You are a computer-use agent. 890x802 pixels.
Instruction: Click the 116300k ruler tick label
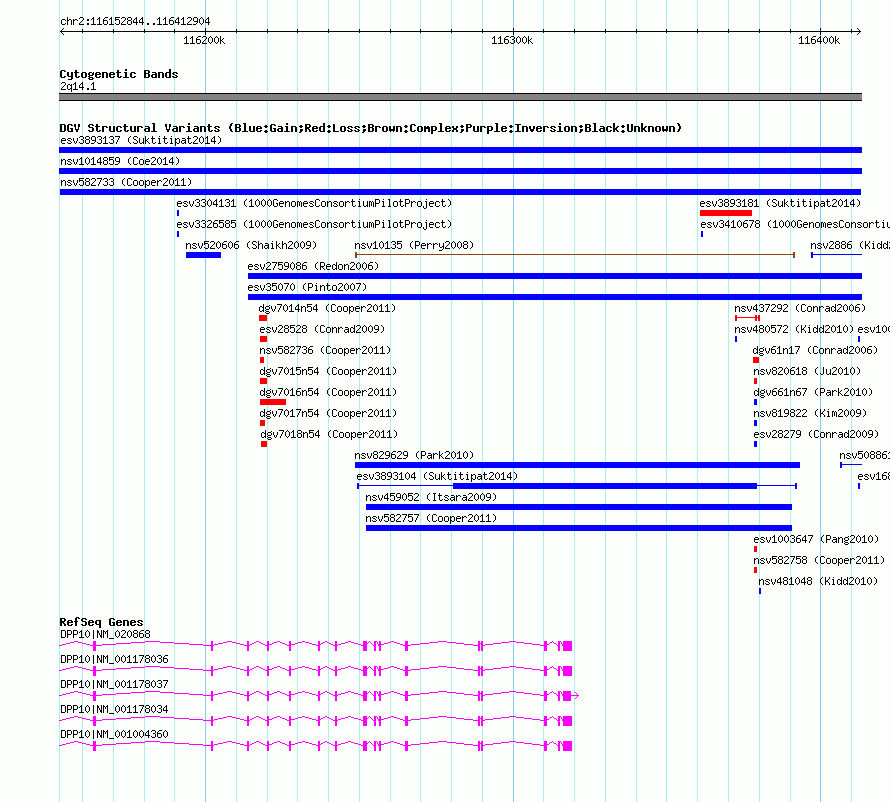(512, 40)
